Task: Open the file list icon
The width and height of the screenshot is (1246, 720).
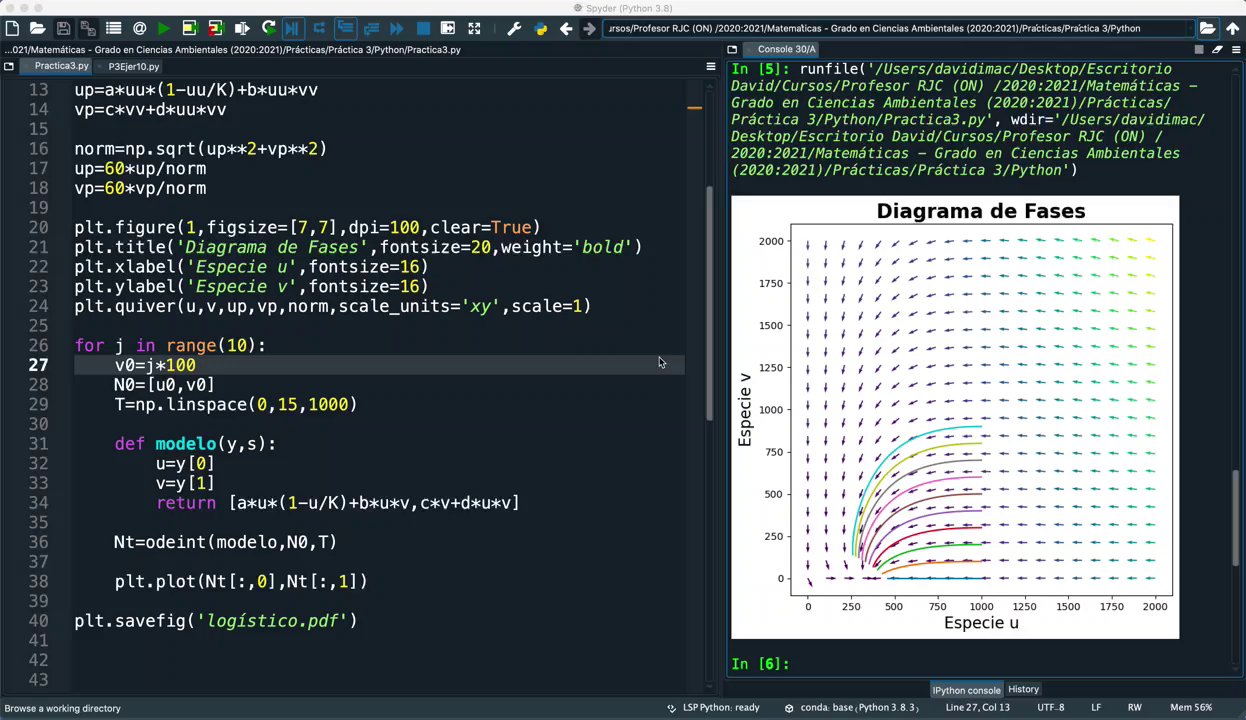Action: click(x=114, y=28)
